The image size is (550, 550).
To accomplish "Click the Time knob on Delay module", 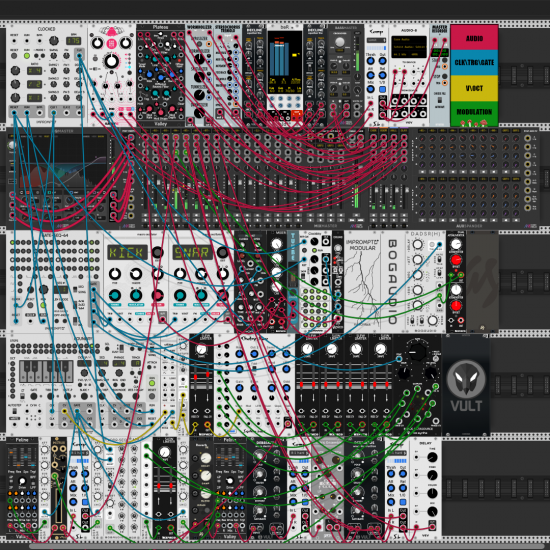I will pyautogui.click(x=432, y=457).
